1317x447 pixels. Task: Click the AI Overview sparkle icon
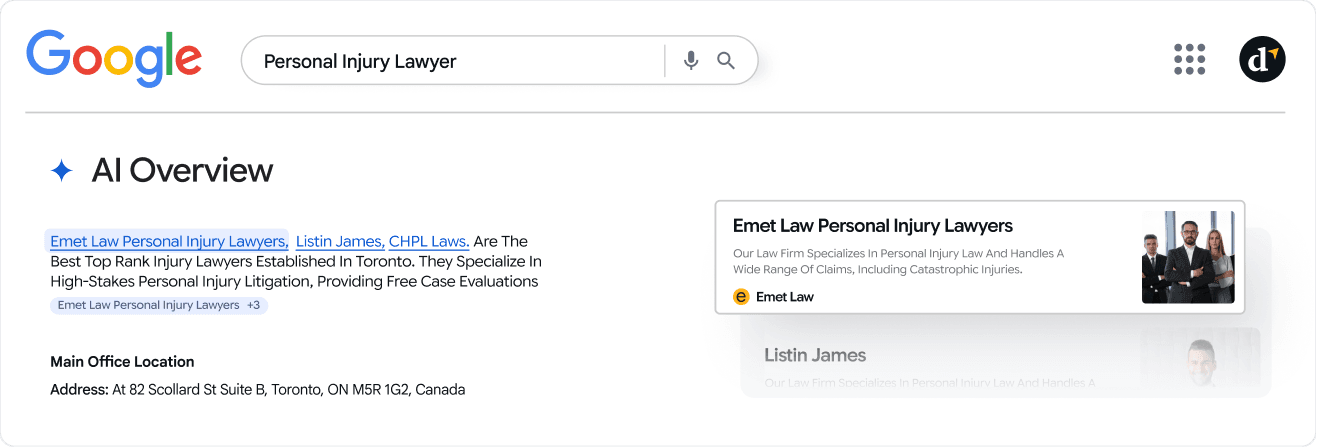click(62, 171)
